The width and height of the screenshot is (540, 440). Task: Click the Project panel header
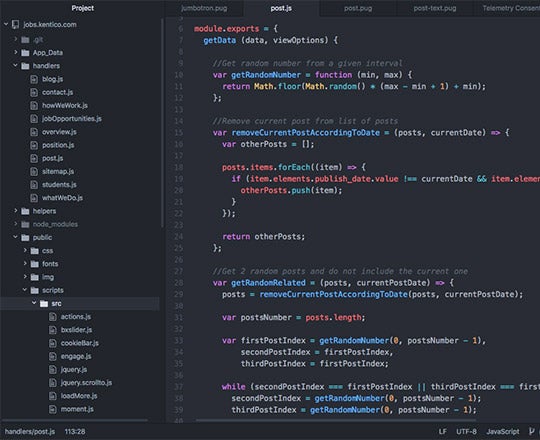pyautogui.click(x=83, y=8)
